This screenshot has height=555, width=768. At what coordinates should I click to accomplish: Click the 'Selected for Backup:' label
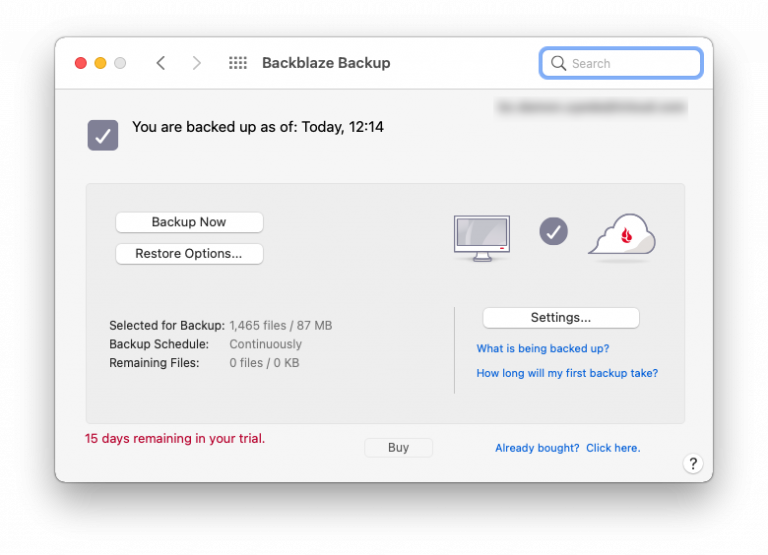click(167, 326)
